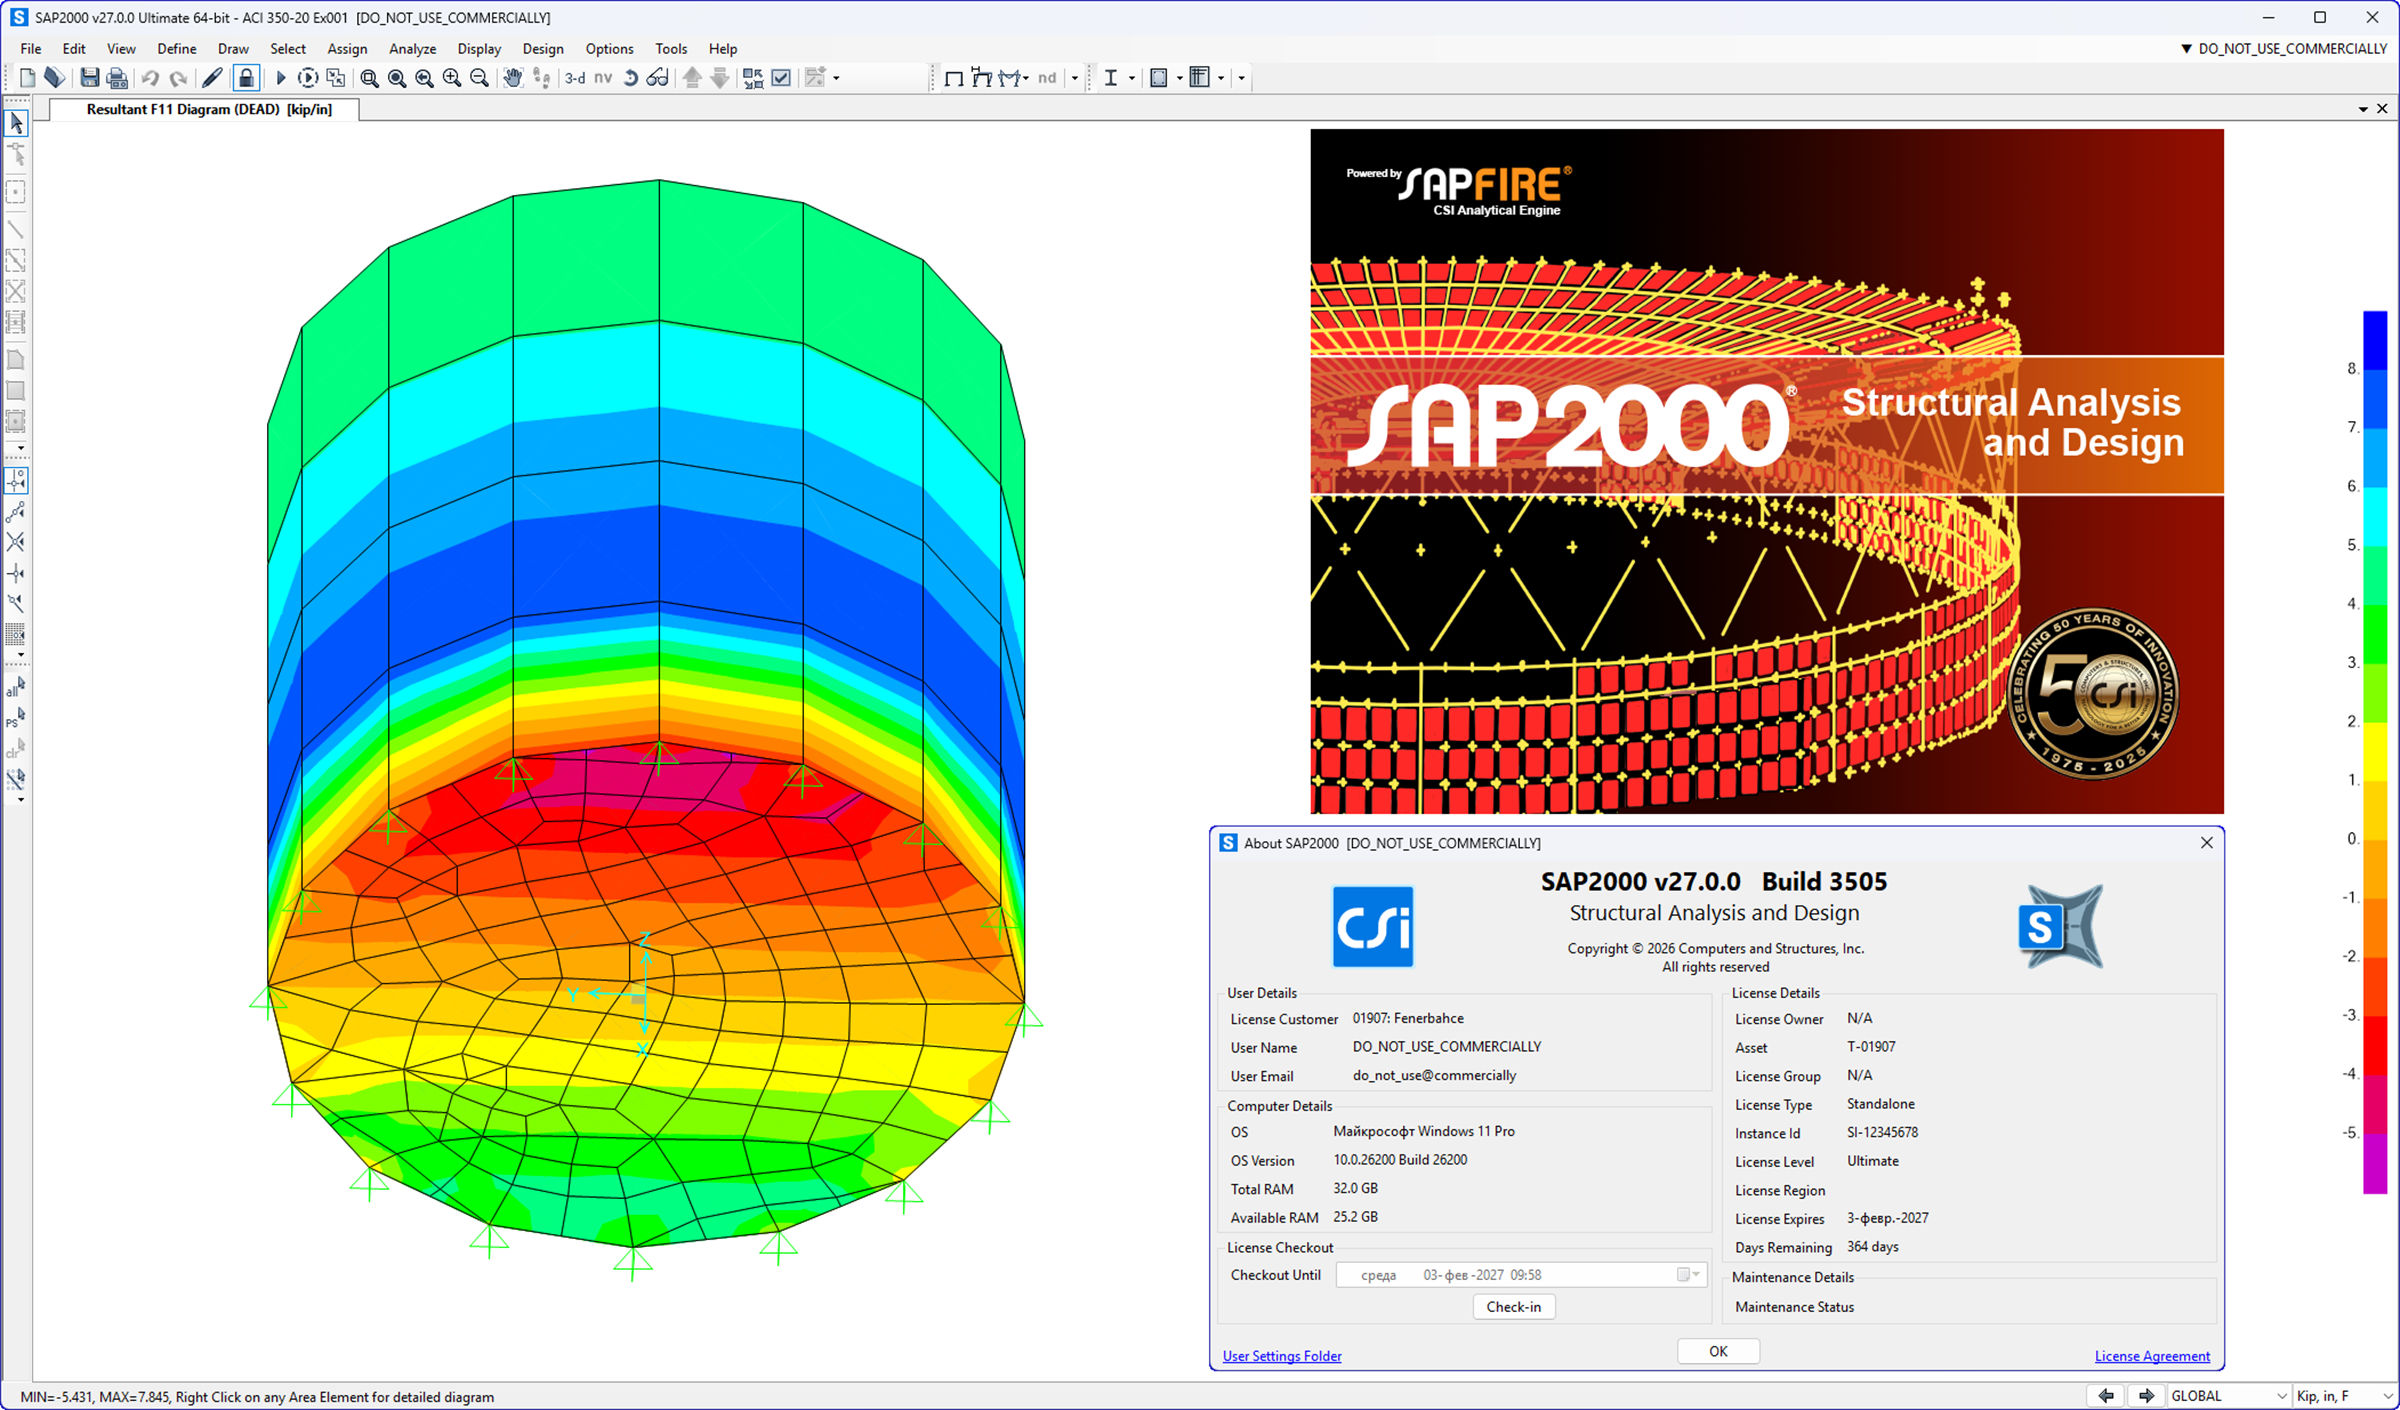The image size is (2400, 1410).
Task: Click the Run Analysis play icon
Action: pyautogui.click(x=281, y=78)
